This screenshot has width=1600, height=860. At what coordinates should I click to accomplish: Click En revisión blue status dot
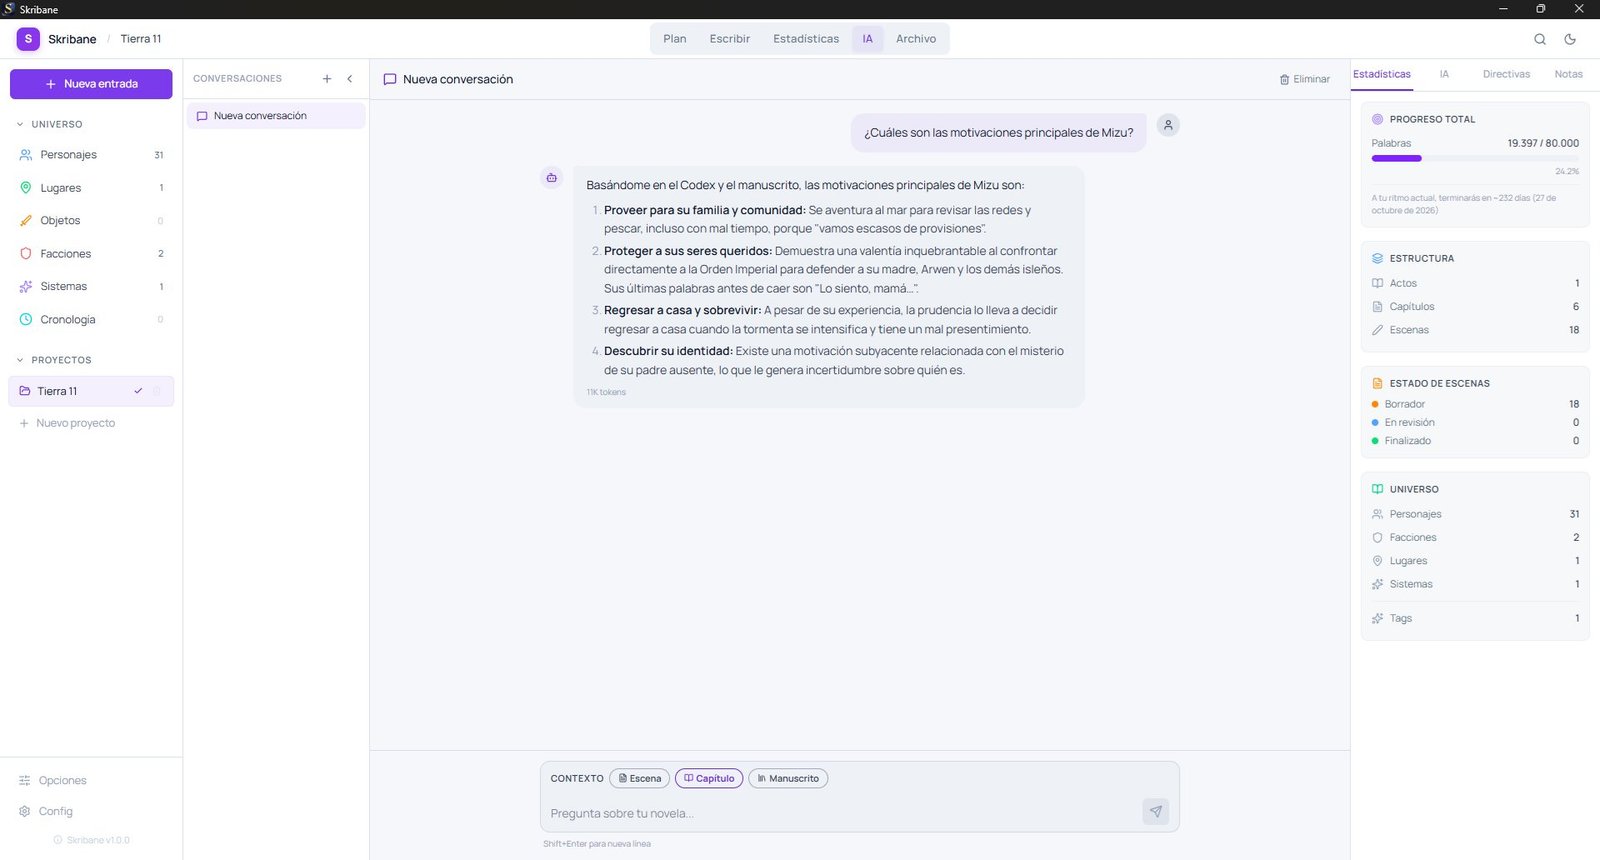[x=1375, y=423]
